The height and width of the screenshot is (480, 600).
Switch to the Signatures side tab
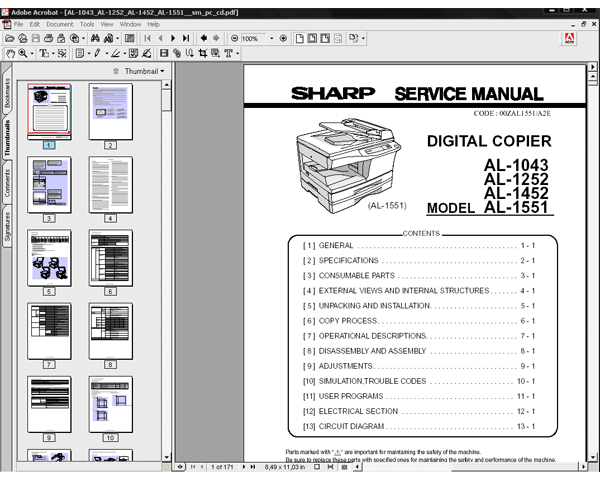tap(7, 226)
